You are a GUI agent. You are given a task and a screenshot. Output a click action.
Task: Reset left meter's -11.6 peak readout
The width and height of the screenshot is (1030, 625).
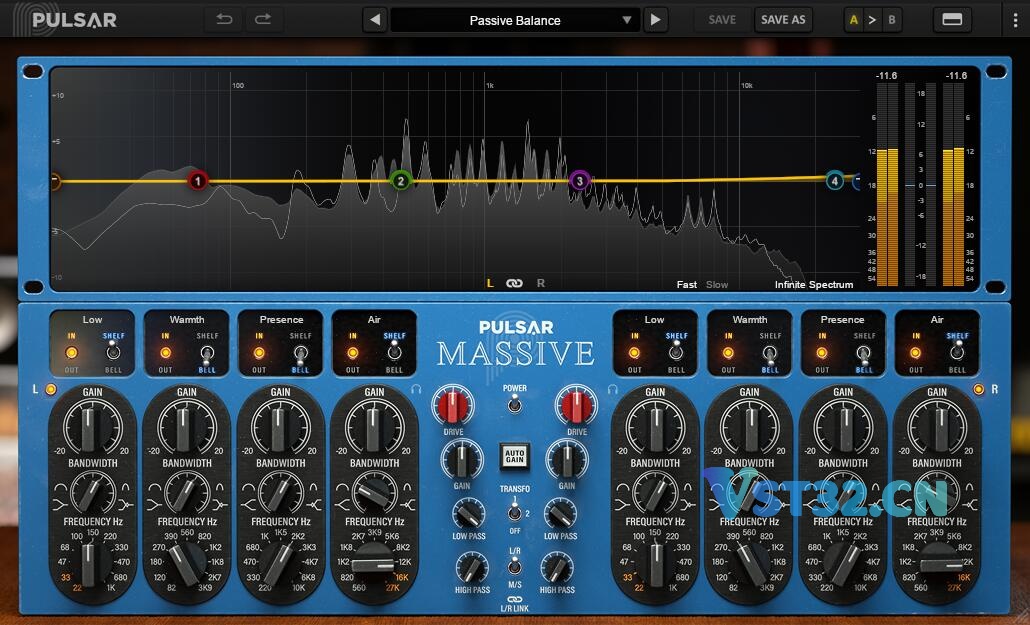(886, 76)
